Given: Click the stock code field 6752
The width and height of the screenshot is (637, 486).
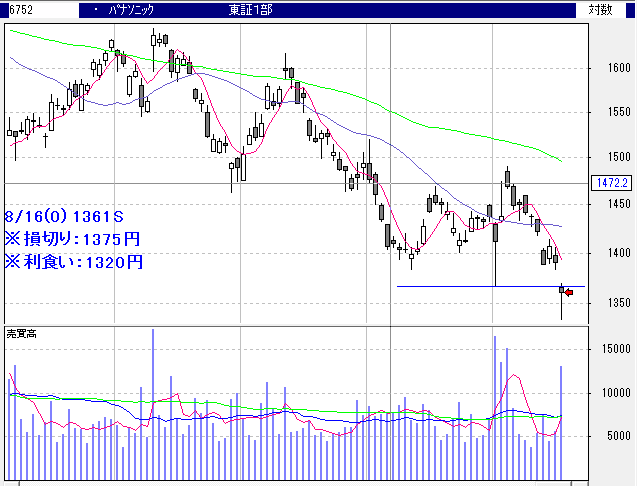Looking at the screenshot, I should click(21, 9).
